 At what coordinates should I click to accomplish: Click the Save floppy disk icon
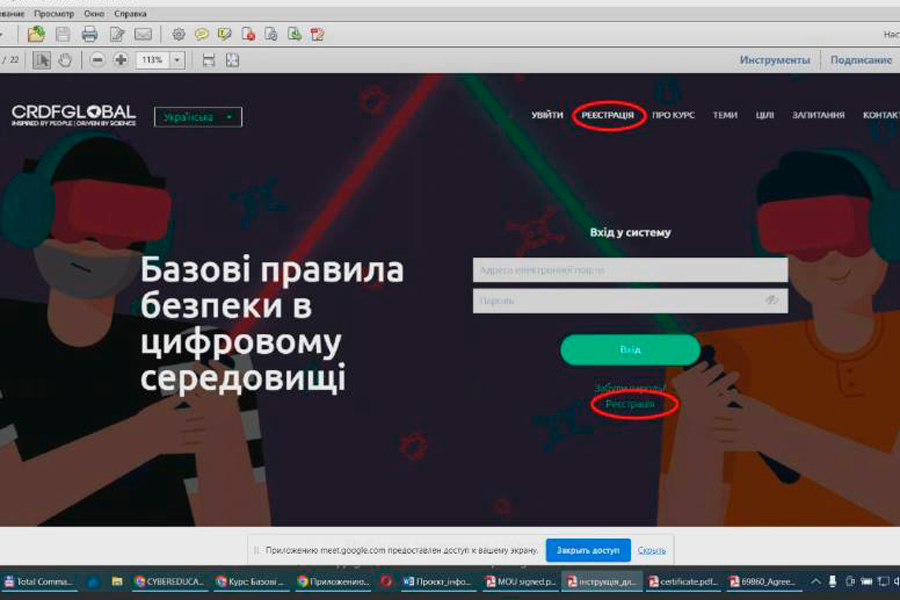63,34
